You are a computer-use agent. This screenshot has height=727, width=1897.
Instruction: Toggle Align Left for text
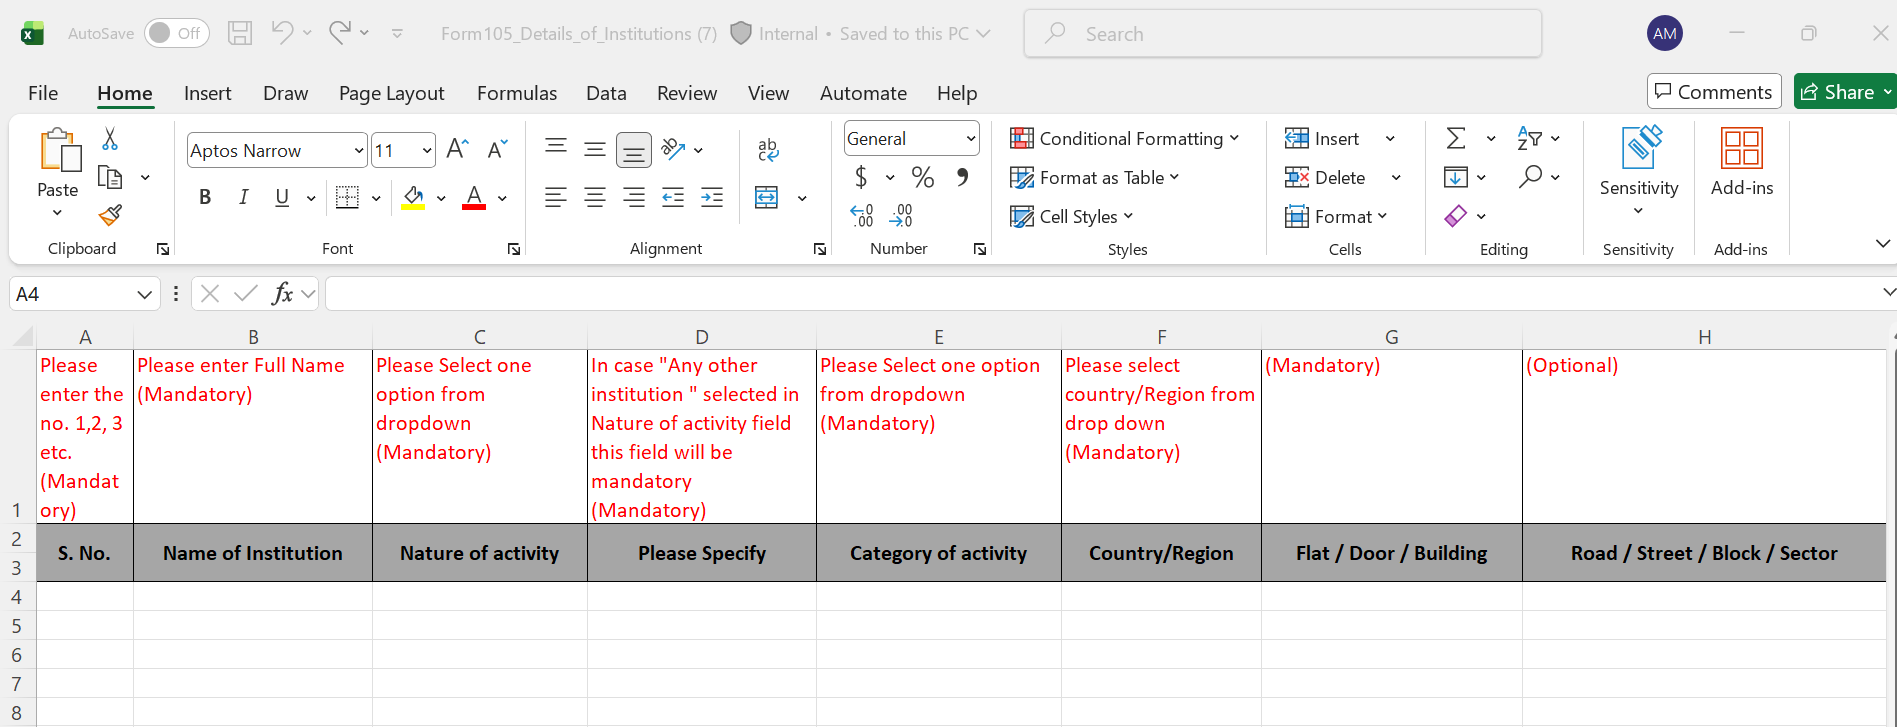[556, 197]
